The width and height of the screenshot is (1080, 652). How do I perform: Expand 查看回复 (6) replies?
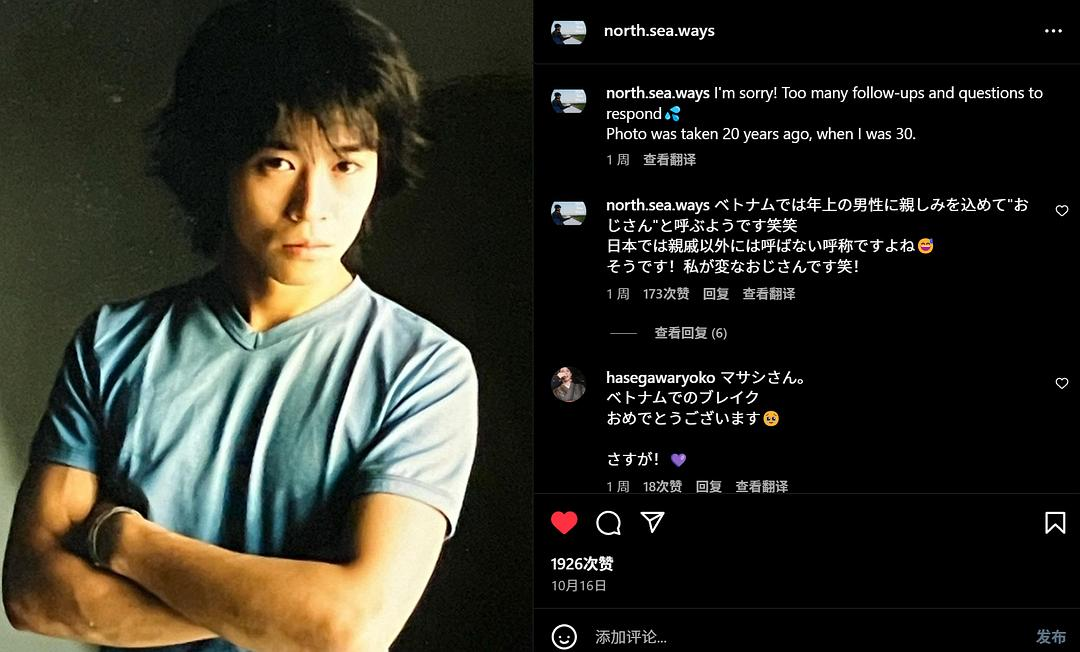690,333
